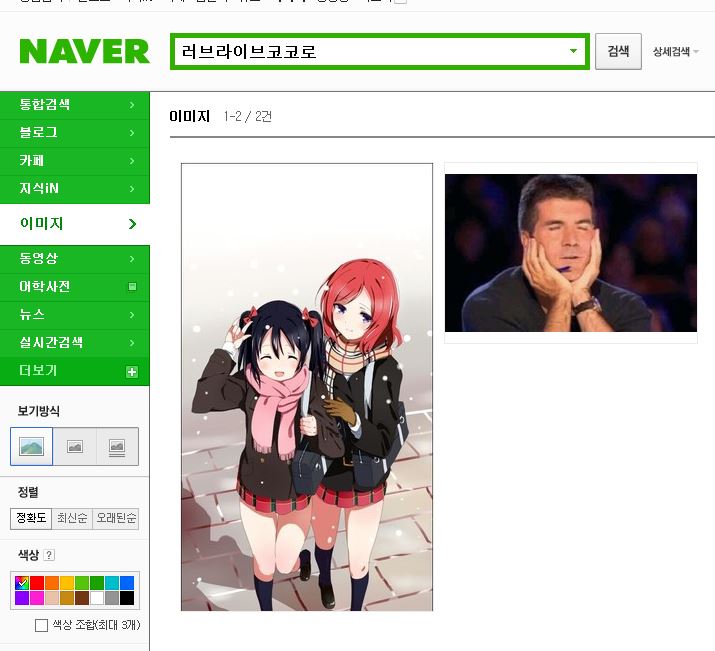Pick the dark green color swatch
Viewport: 715px width, 651px height.
click(97, 583)
